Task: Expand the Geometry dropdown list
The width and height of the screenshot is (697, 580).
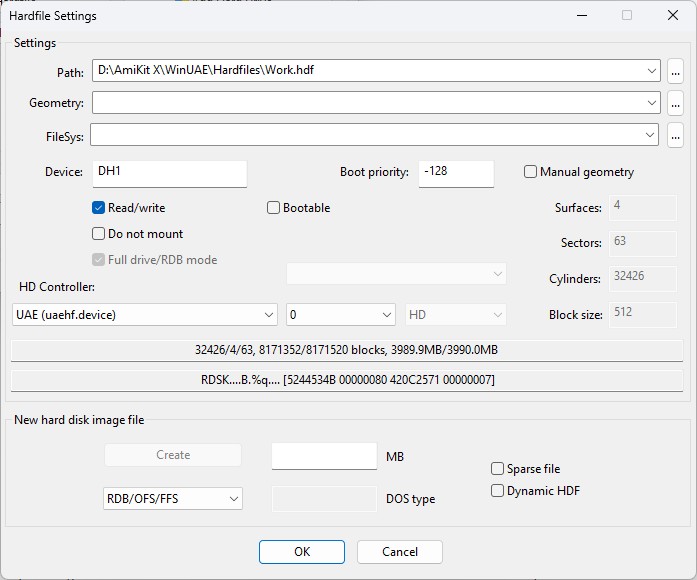Action: 652,103
